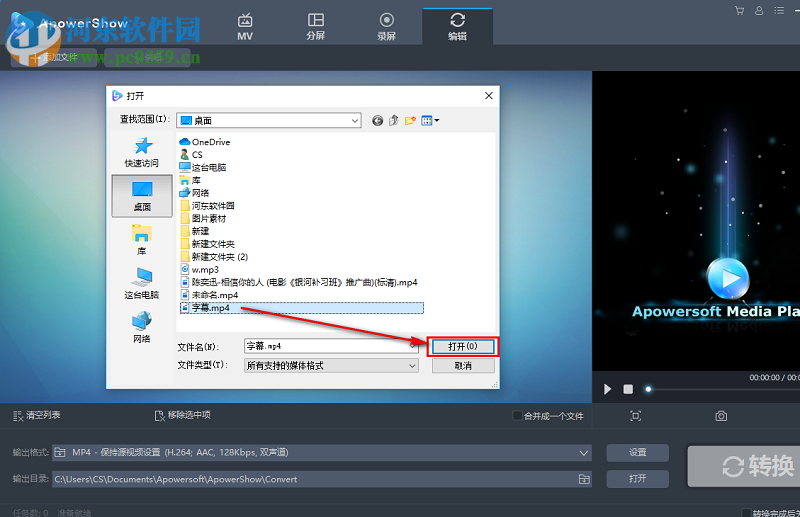800x517 pixels.
Task: Select the CS user folder
Action: (x=191, y=155)
